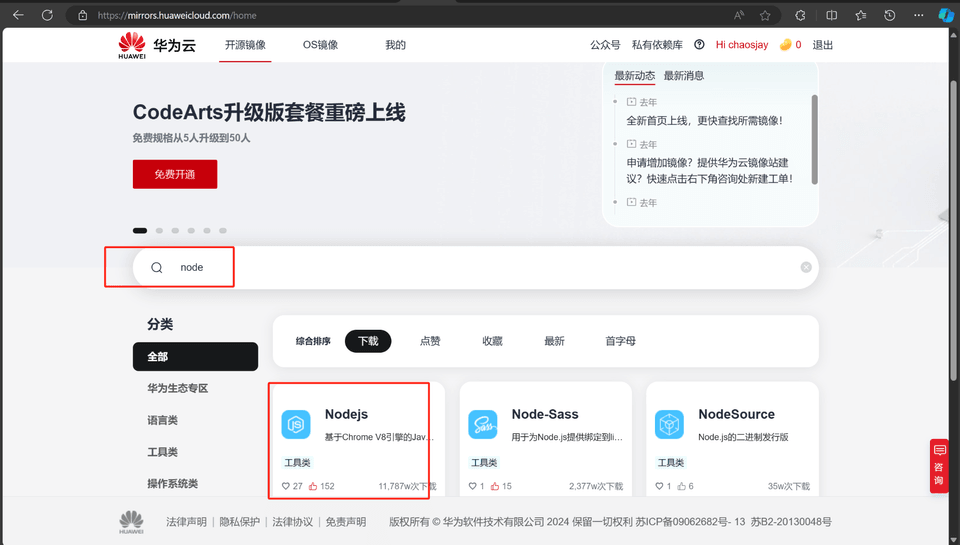Clear the search box with the X icon

[x=806, y=268]
